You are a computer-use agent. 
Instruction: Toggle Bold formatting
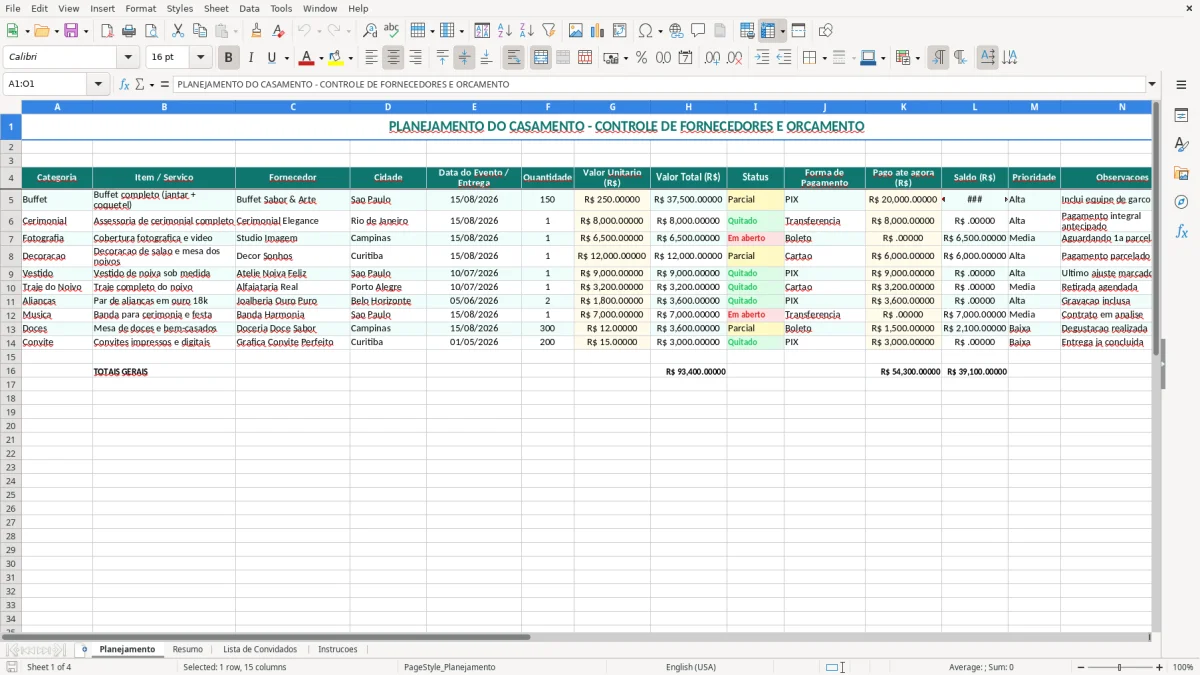coord(228,58)
